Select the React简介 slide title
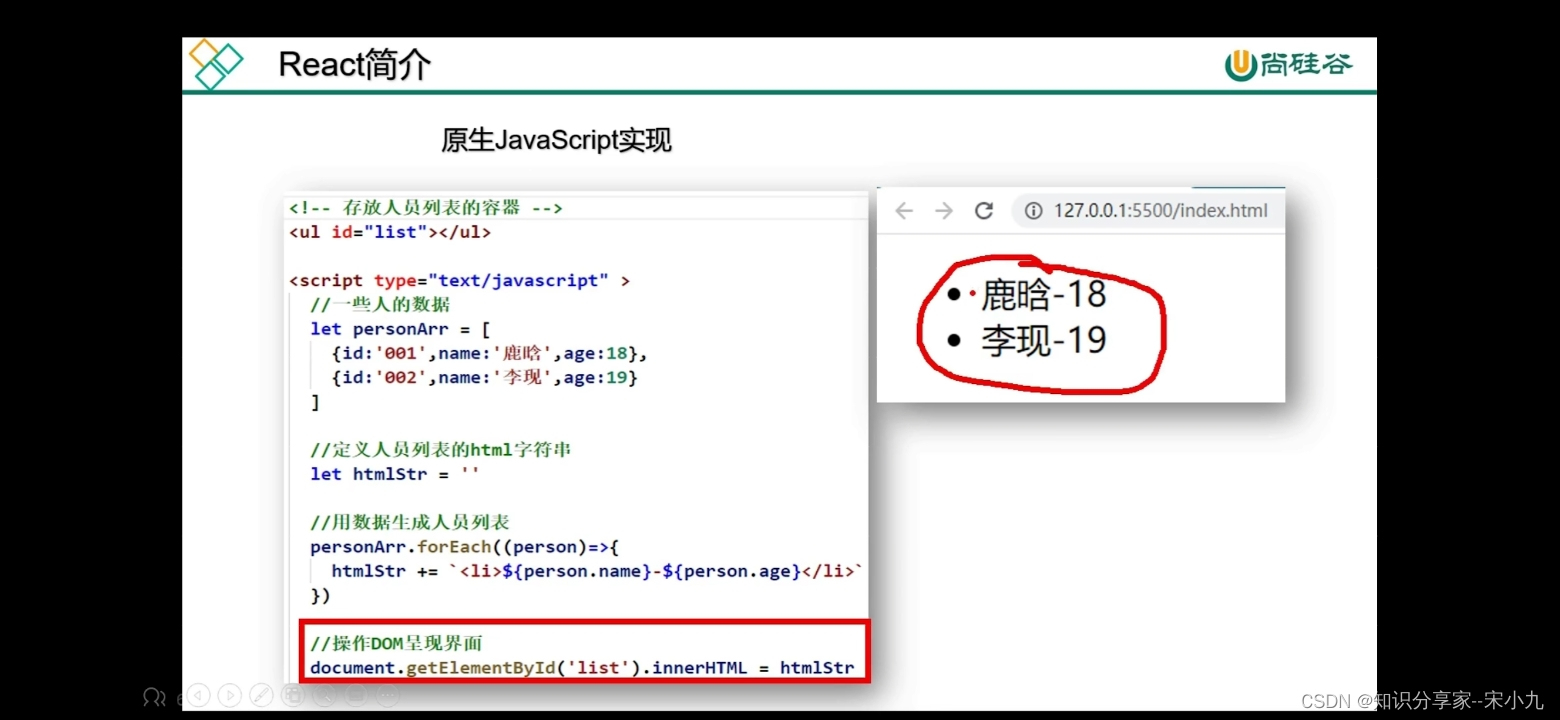Viewport: 1560px width, 720px height. 355,65
